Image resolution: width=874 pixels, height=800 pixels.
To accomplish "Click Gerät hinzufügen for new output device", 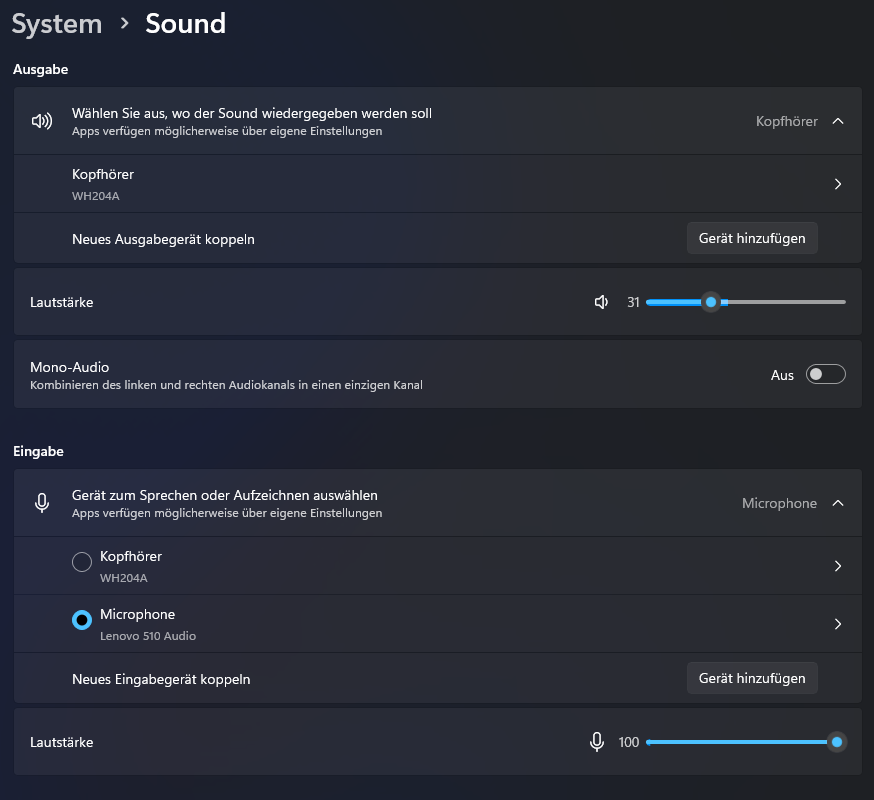I will [x=752, y=238].
